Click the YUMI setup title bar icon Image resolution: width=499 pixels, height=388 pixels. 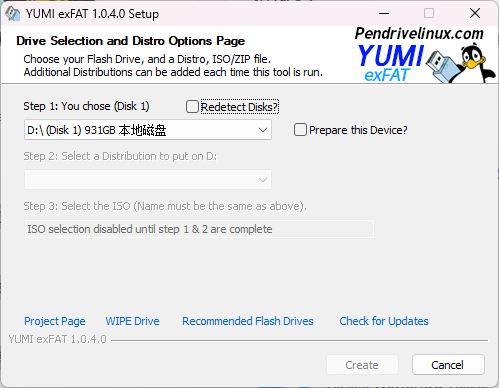13,14
